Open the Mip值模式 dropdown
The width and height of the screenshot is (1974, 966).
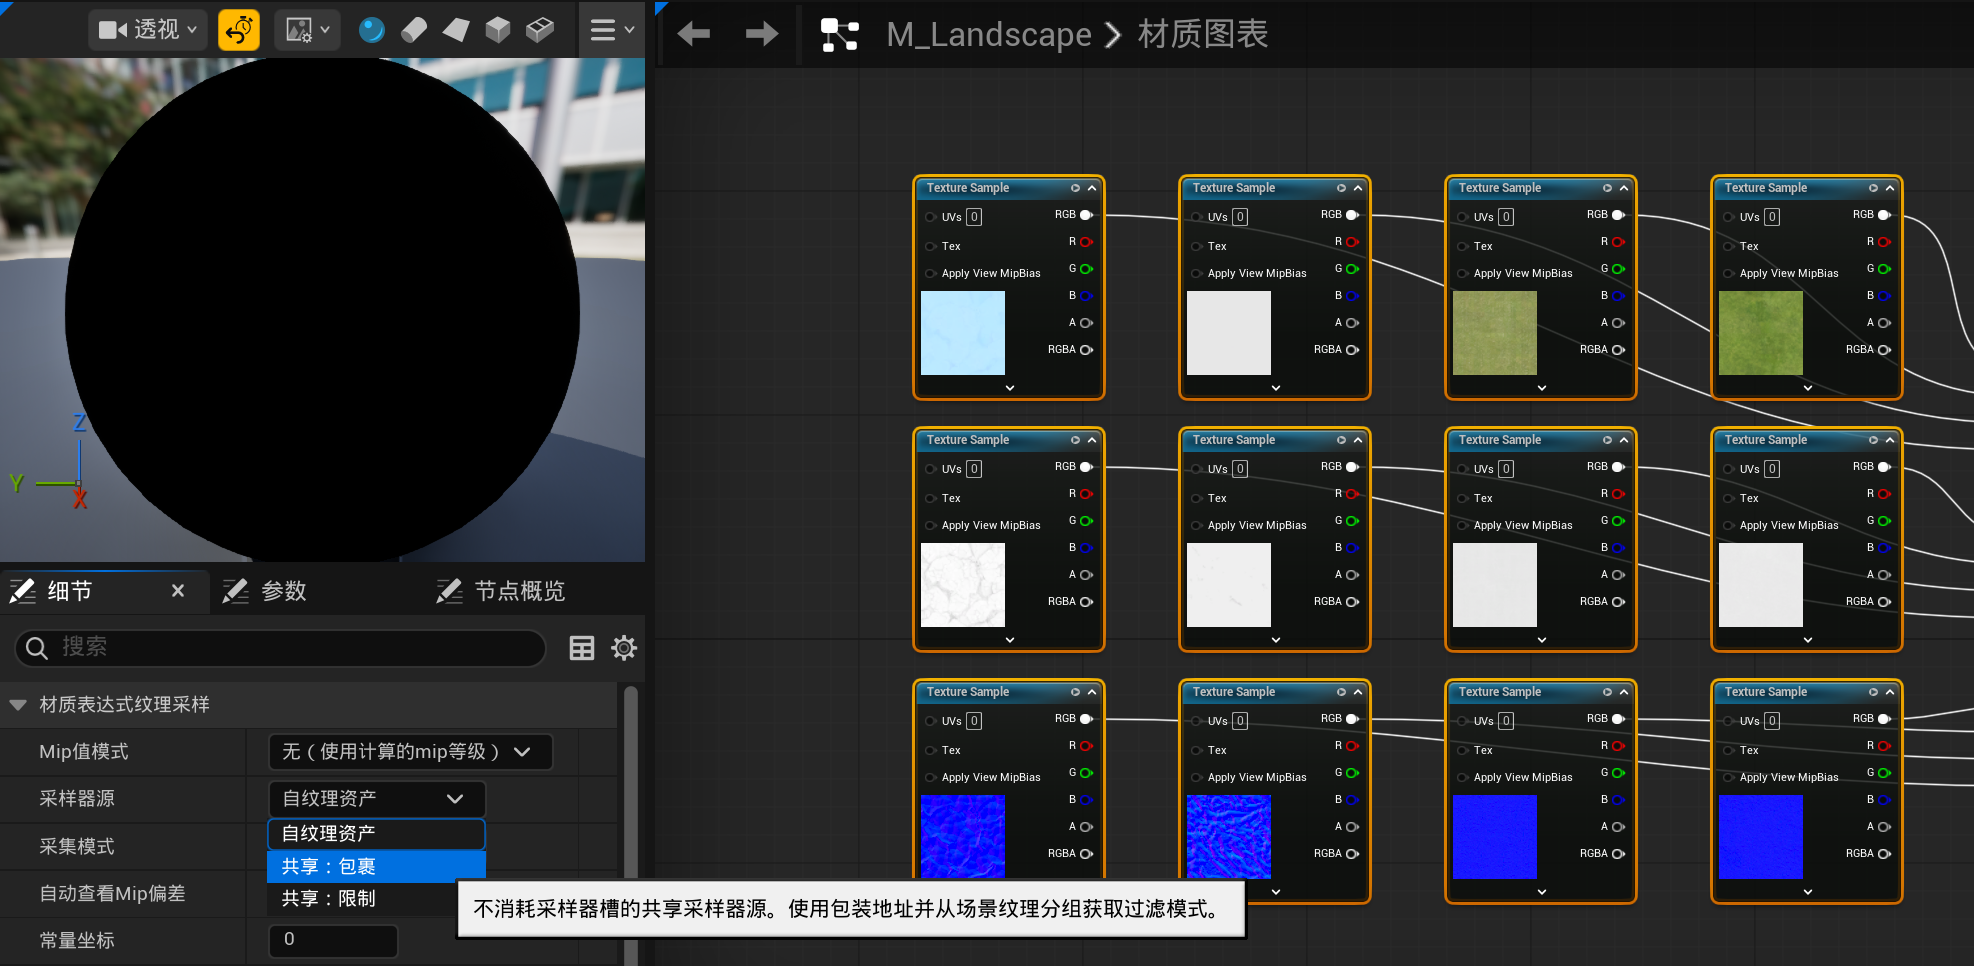[410, 752]
